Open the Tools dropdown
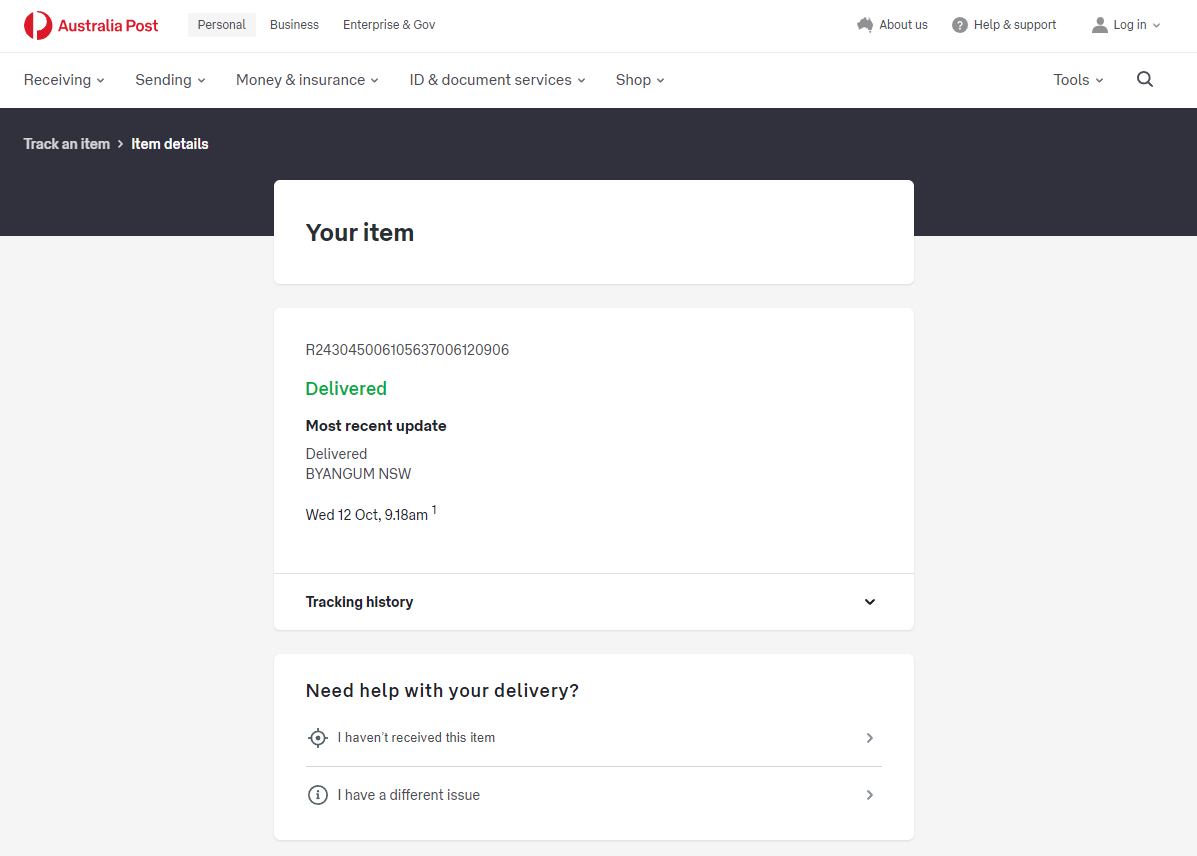 tap(1078, 80)
